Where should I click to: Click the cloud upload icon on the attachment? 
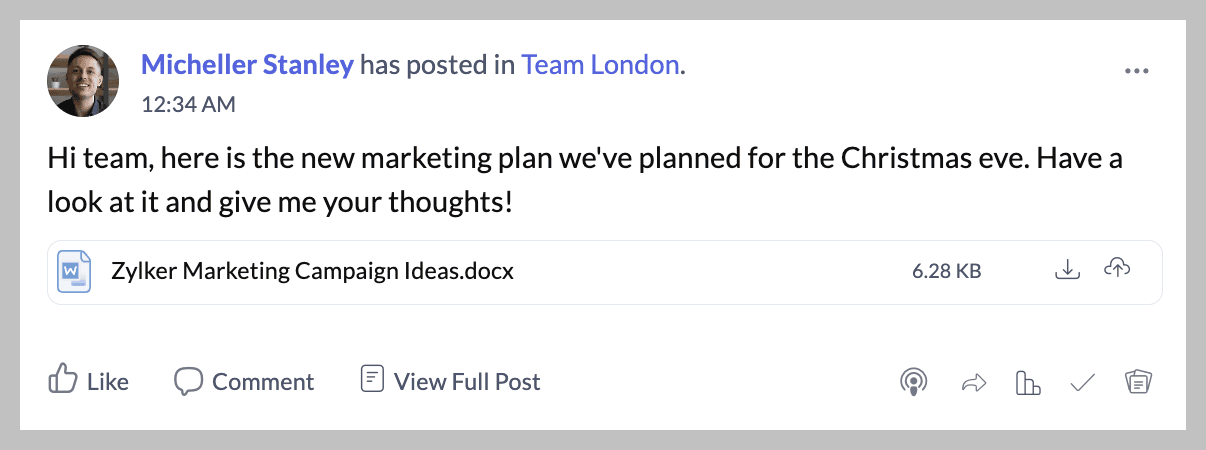tap(1117, 269)
